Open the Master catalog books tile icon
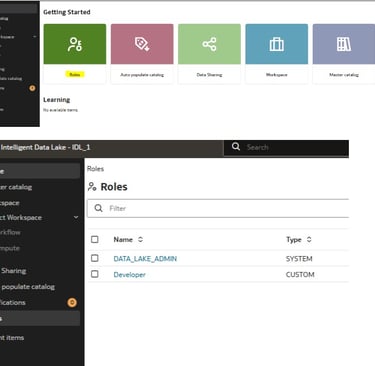The height and width of the screenshot is (366, 375). [x=344, y=44]
